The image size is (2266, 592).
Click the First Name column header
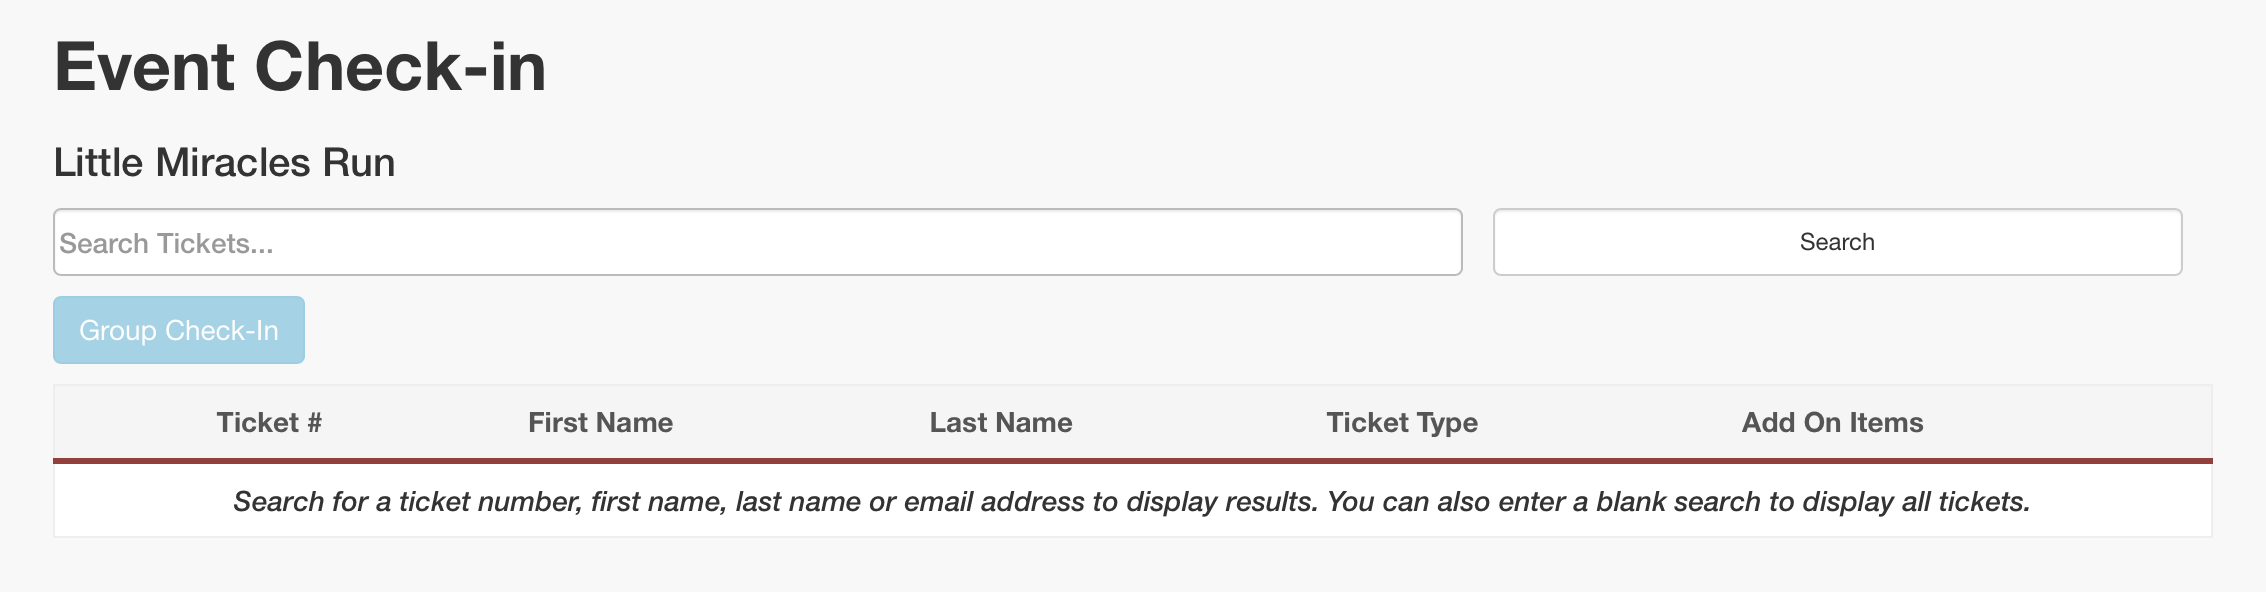click(600, 422)
